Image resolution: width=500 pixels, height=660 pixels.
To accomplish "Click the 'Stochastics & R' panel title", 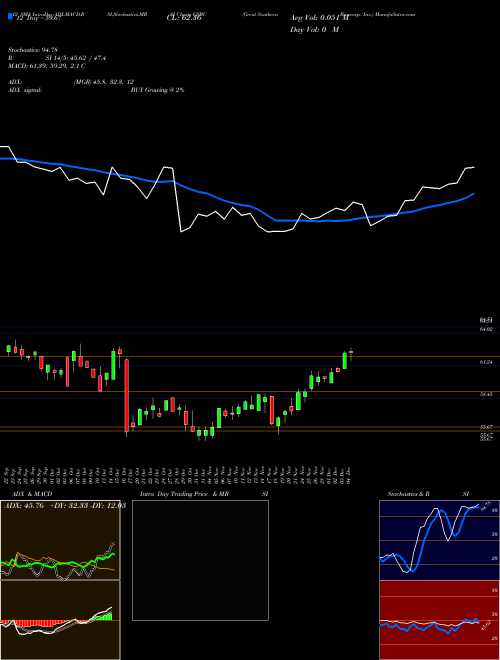I will tap(409, 494).
